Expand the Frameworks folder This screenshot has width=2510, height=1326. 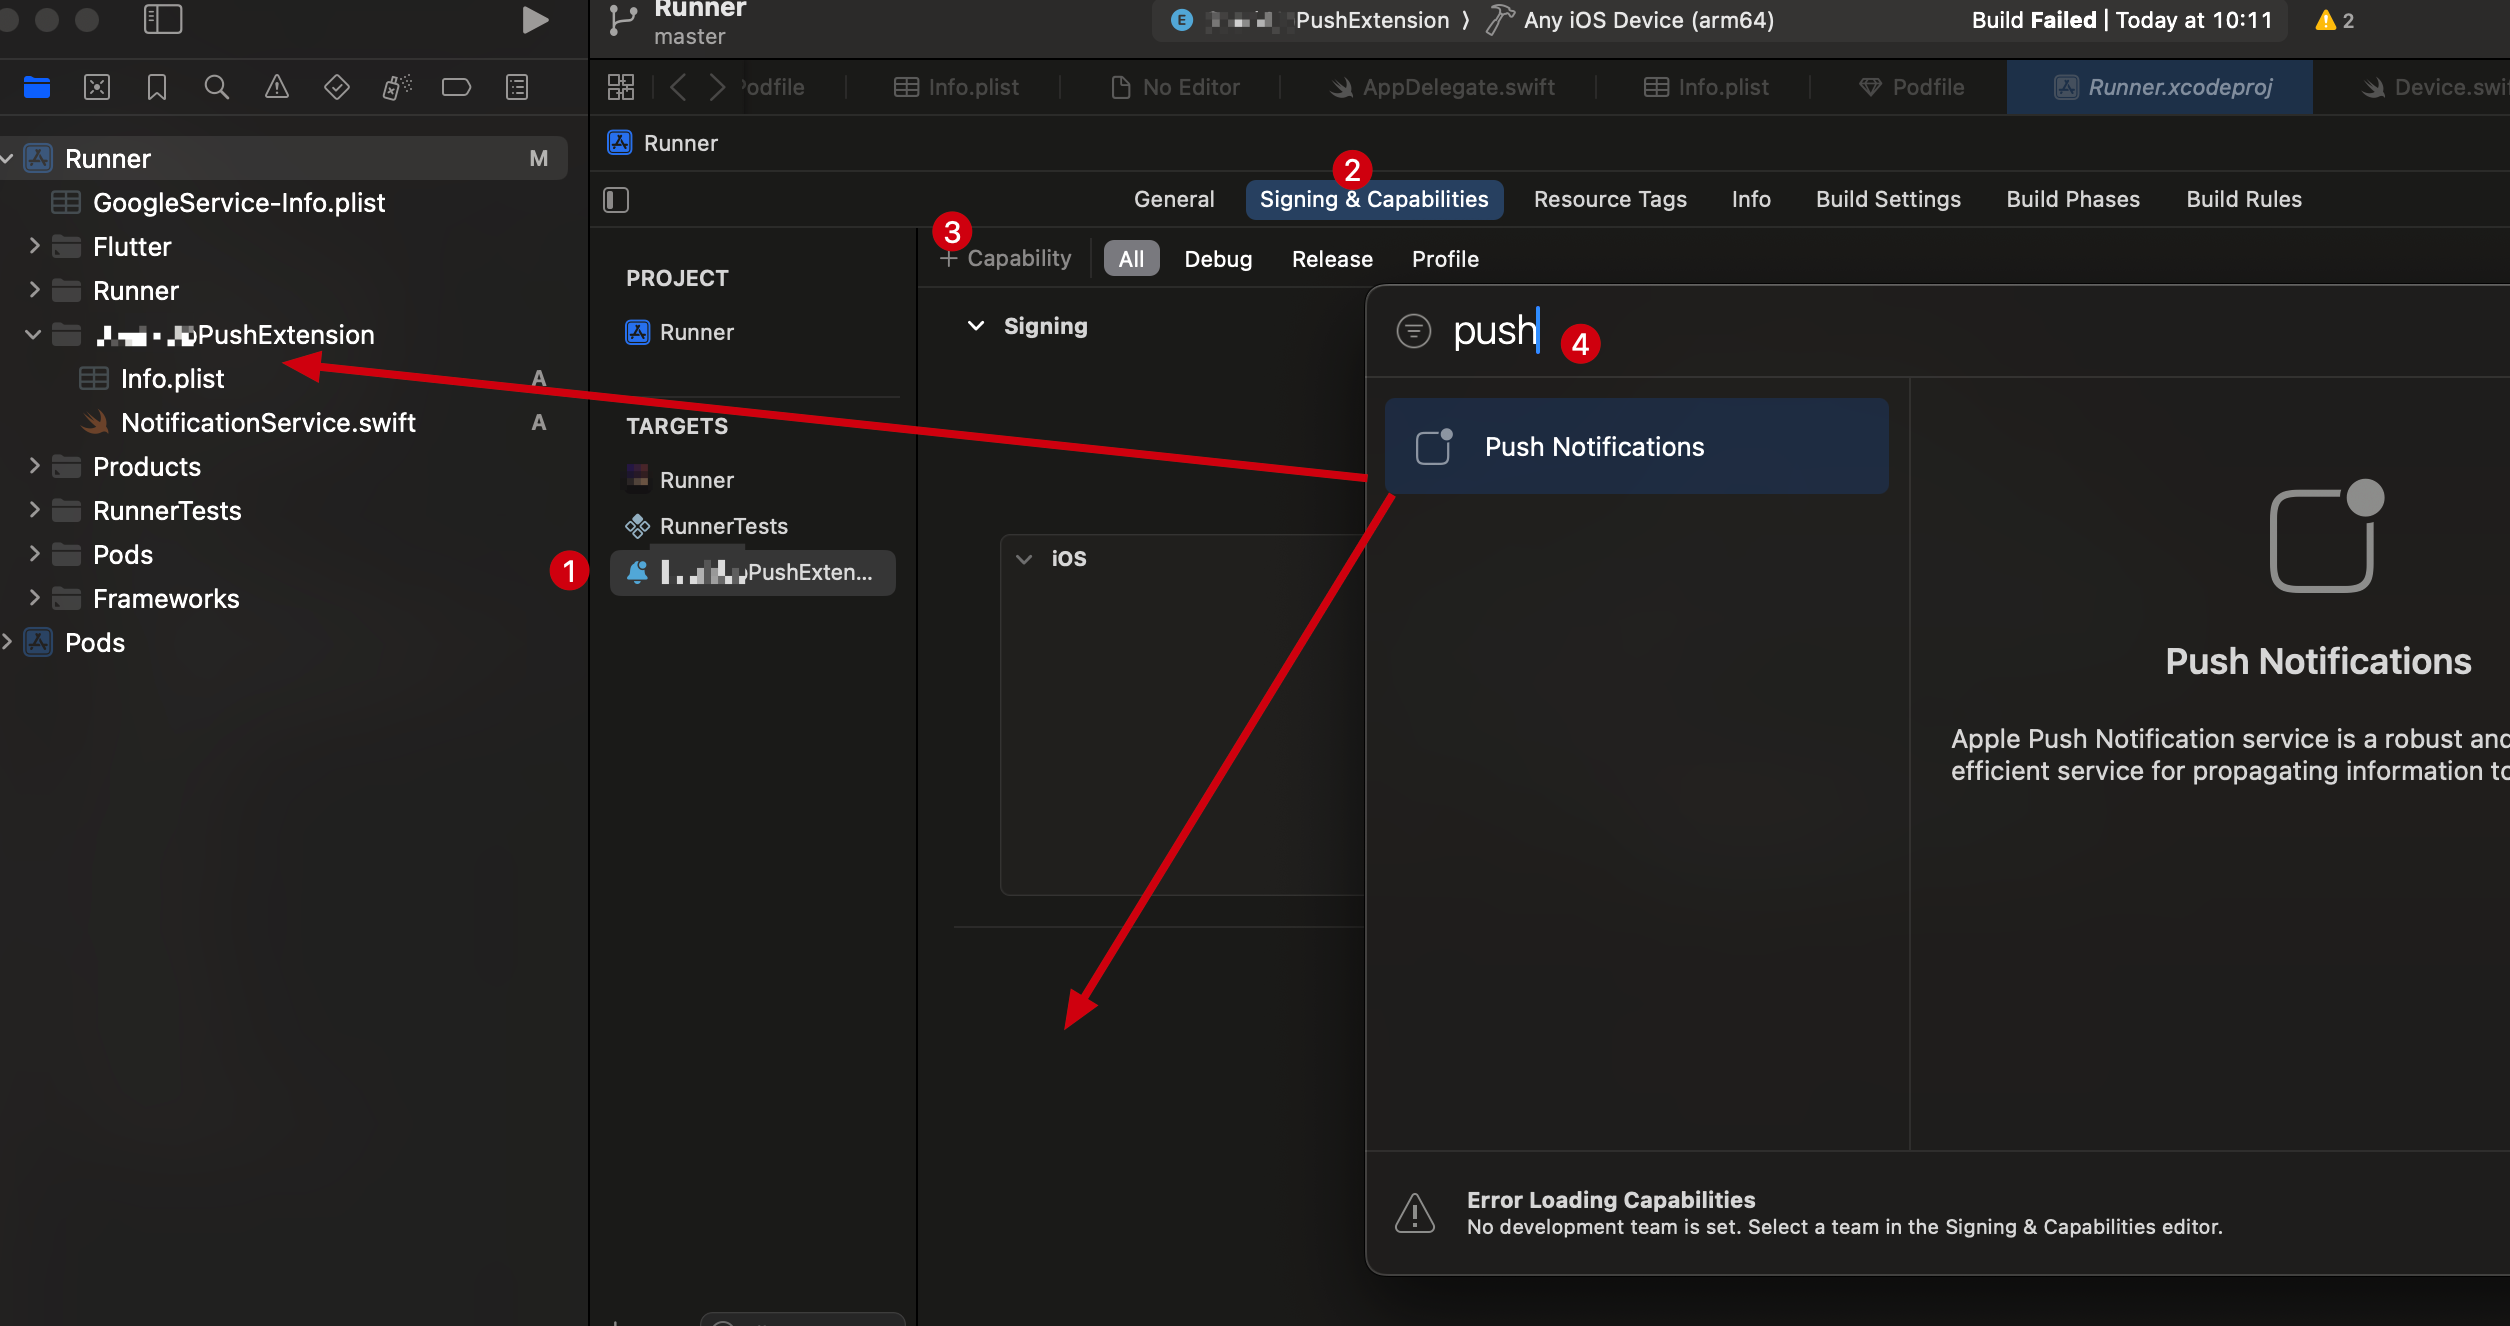coord(34,598)
